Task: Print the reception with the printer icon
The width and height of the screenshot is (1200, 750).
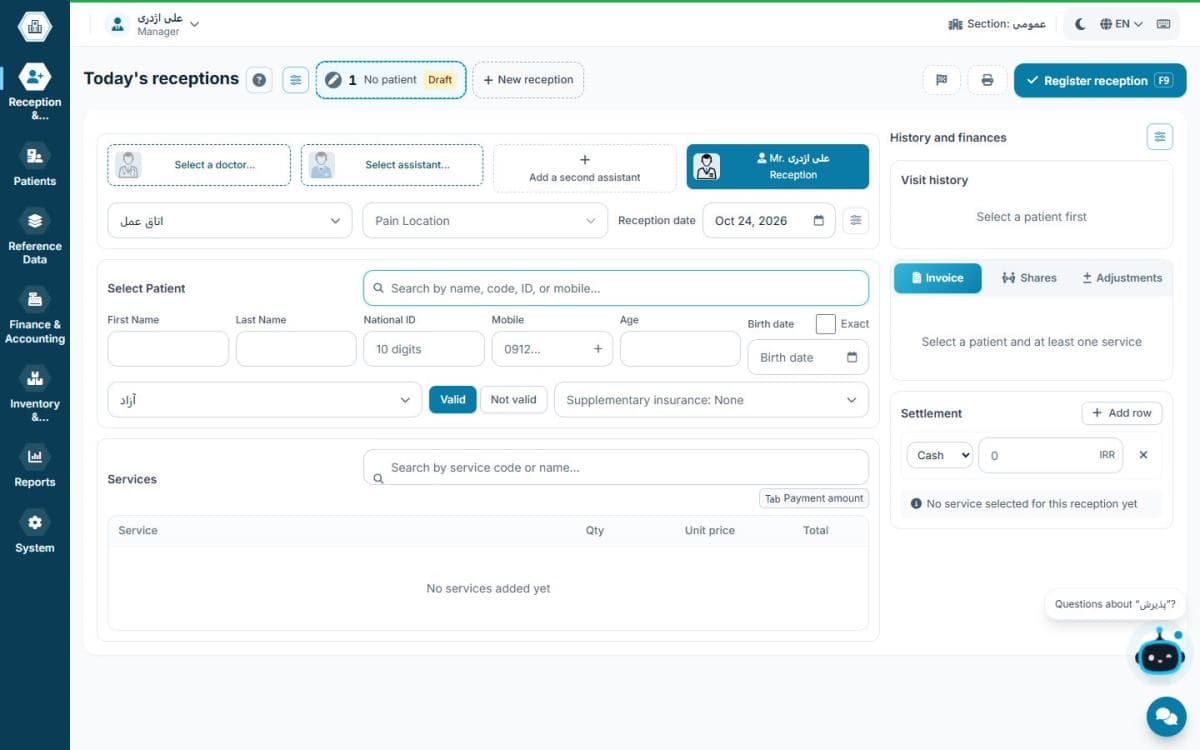Action: point(987,80)
